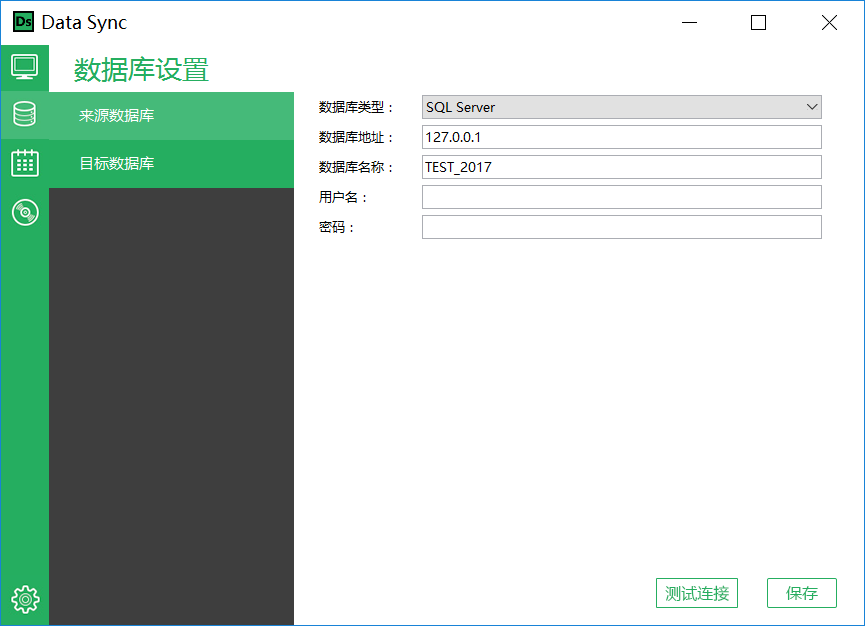Click the empty 用户名 input field
The width and height of the screenshot is (865, 626).
pos(620,196)
